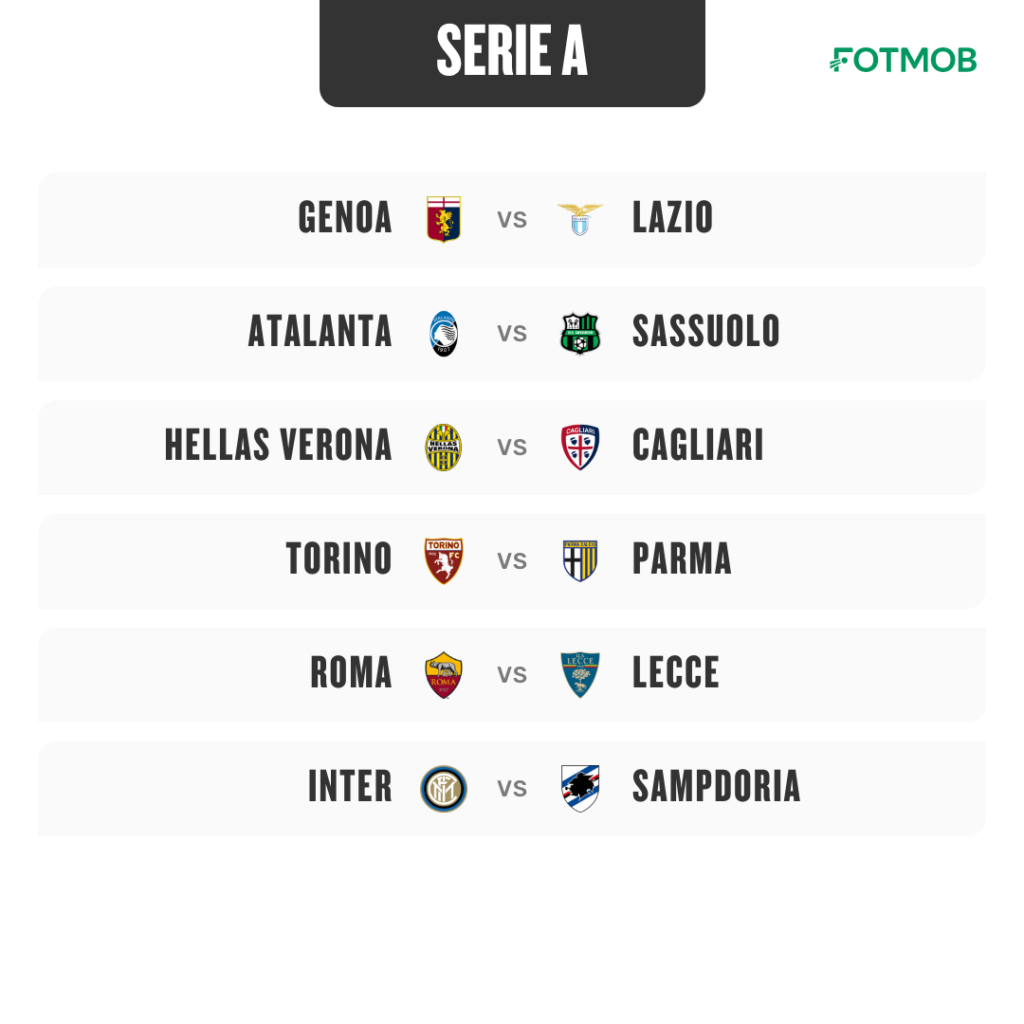Click the Lecce club crest
1024x1024 pixels.
(x=580, y=675)
